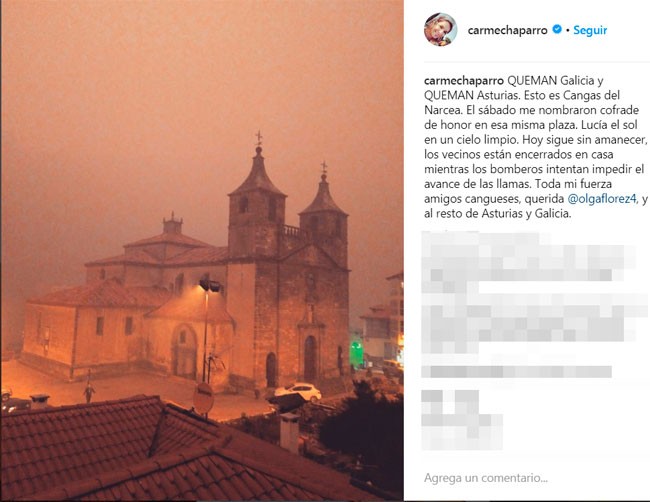Follow the account with Seguir
The height and width of the screenshot is (502, 650).
[x=590, y=30]
